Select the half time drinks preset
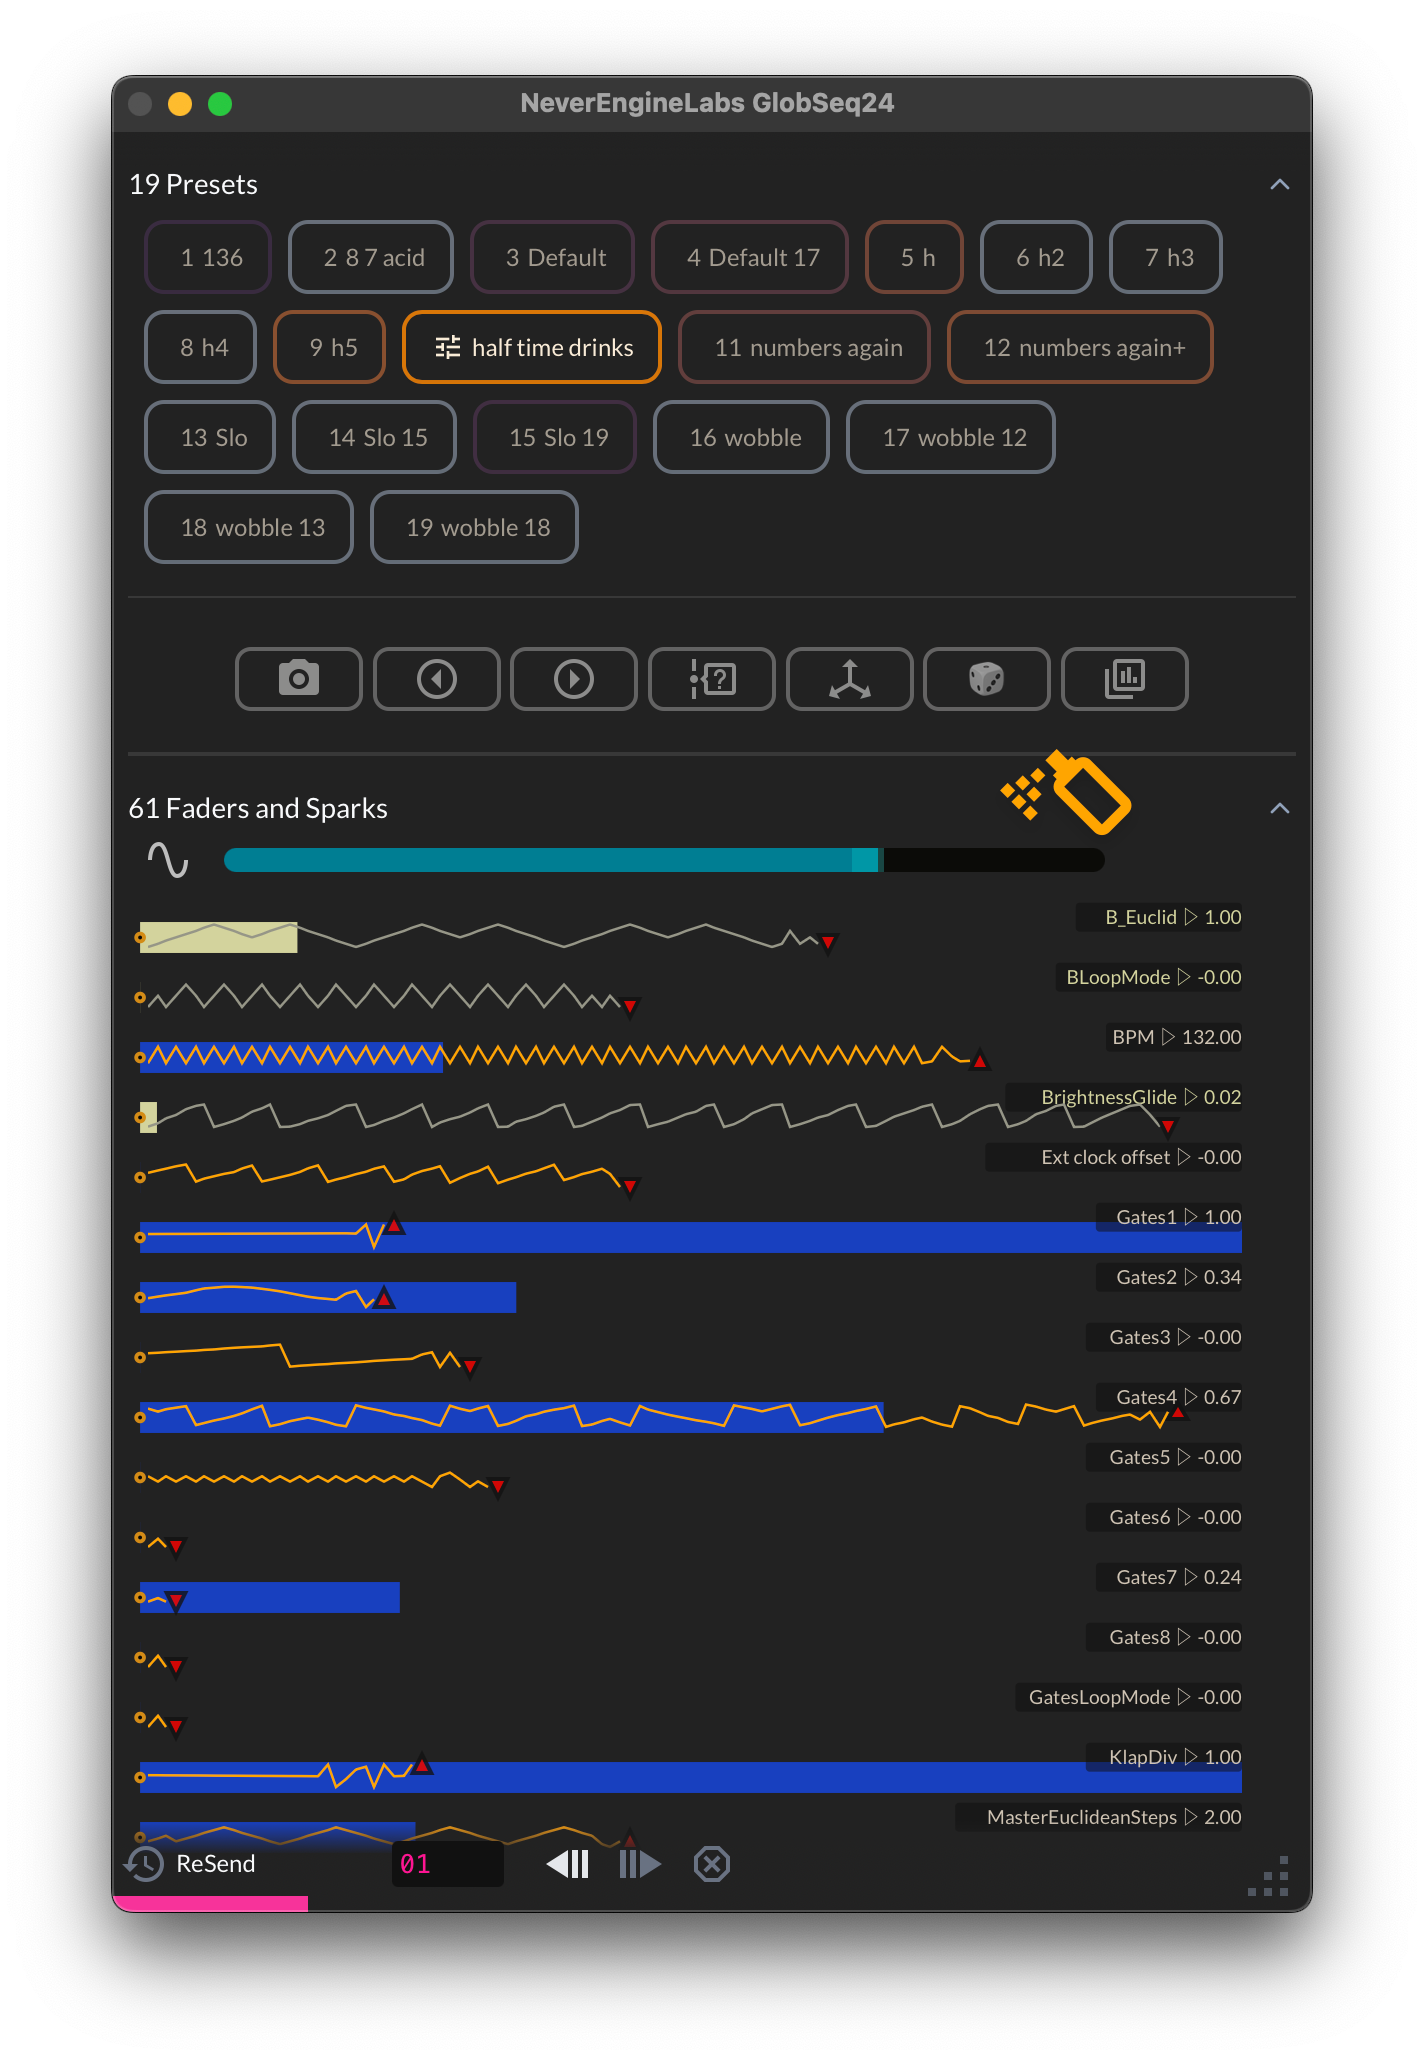Image resolution: width=1424 pixels, height=2060 pixels. 532,347
